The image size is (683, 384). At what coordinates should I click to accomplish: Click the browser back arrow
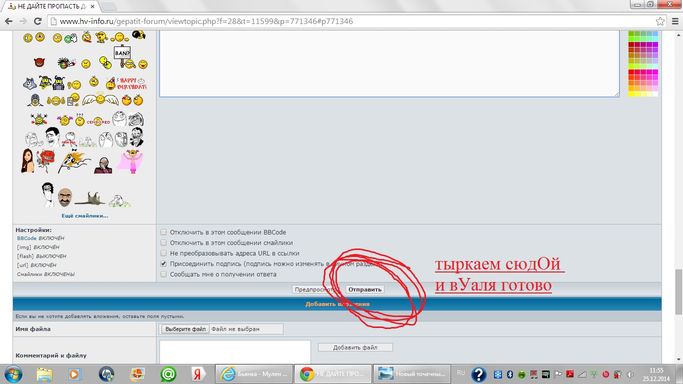click(x=8, y=21)
